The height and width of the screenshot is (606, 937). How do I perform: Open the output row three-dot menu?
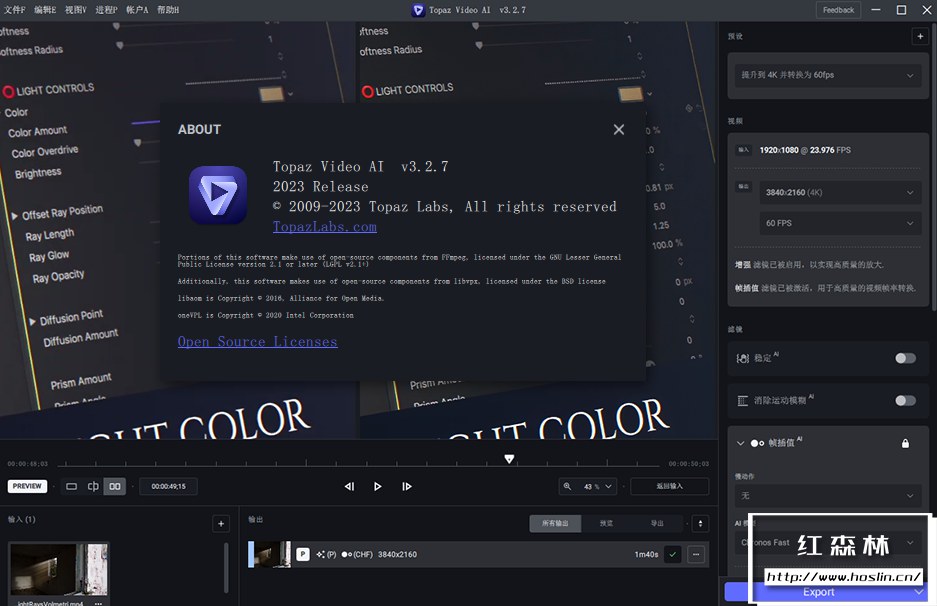coord(696,555)
